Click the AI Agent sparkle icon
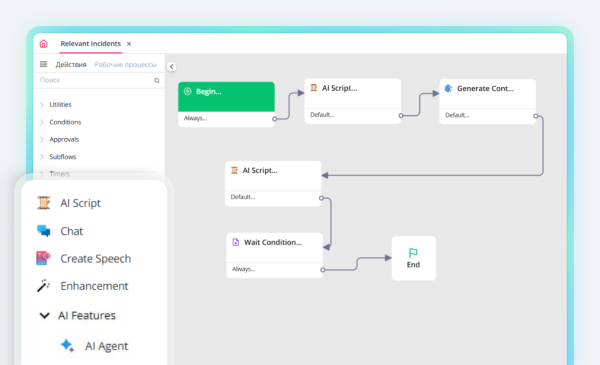 68,345
